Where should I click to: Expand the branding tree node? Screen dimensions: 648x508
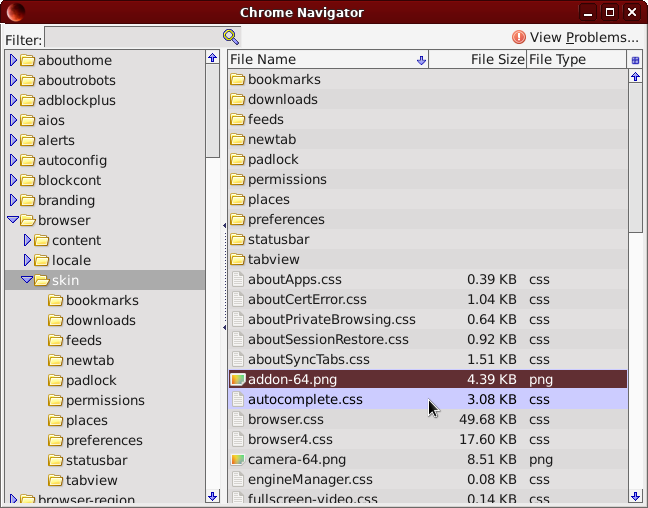point(13,200)
